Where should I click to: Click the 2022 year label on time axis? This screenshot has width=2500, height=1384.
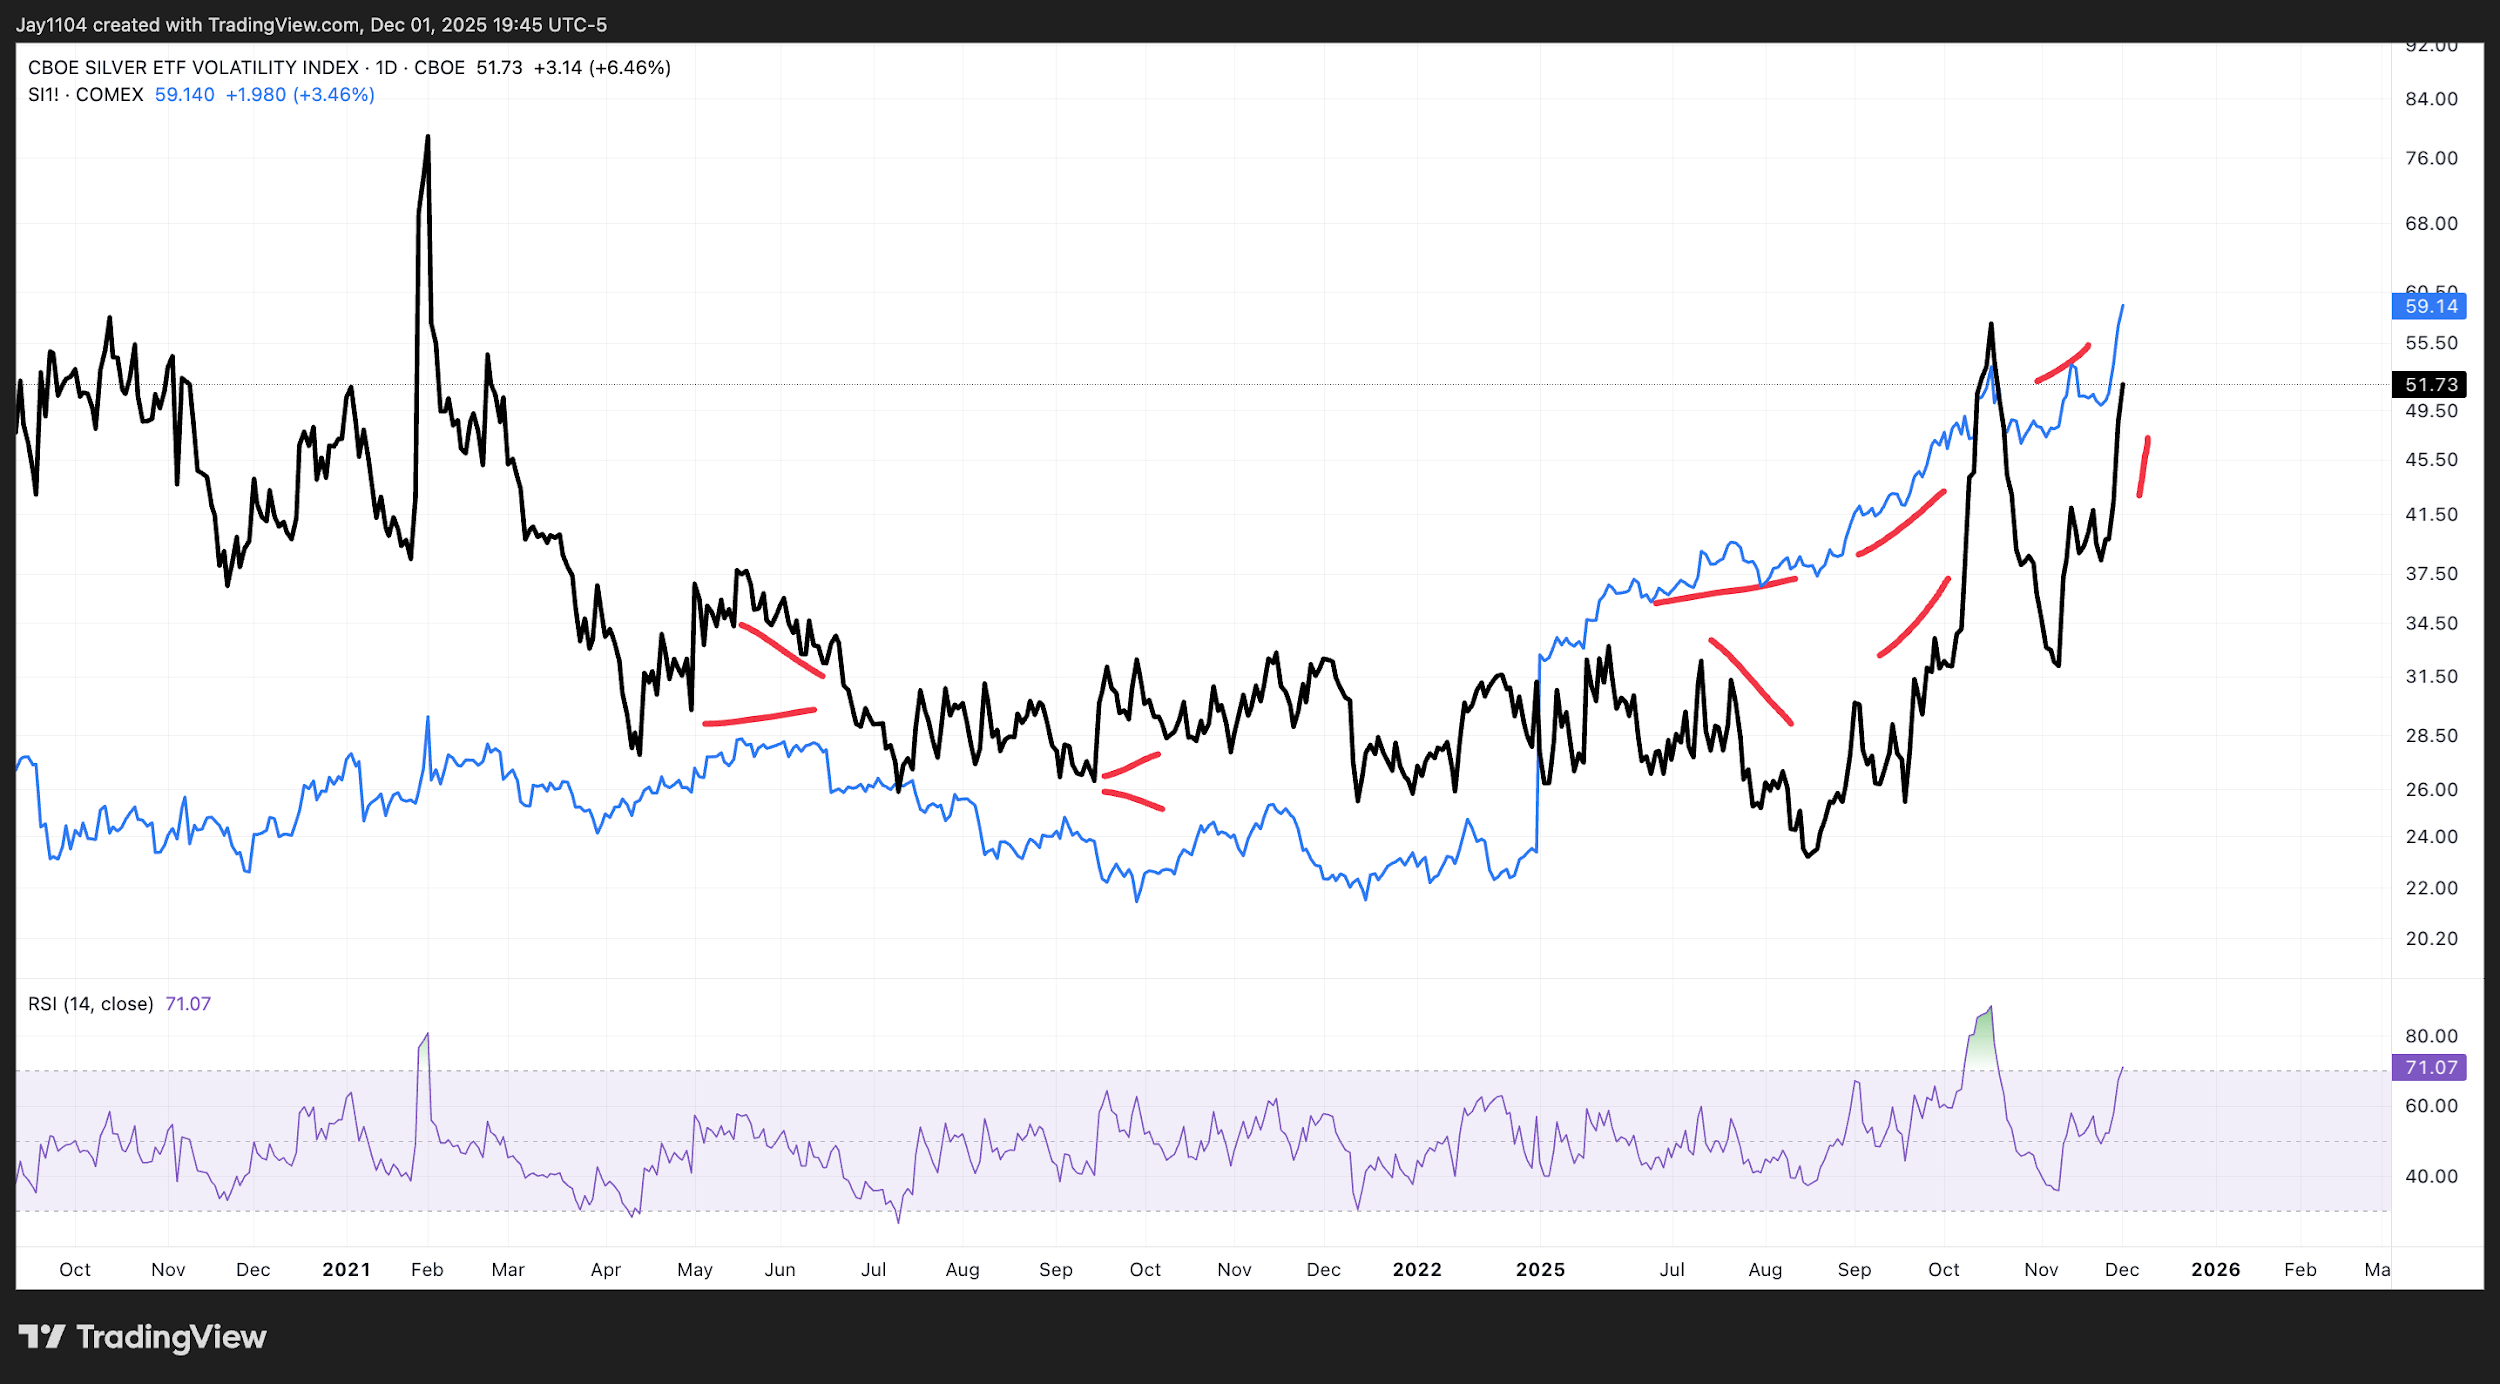coord(1417,1269)
